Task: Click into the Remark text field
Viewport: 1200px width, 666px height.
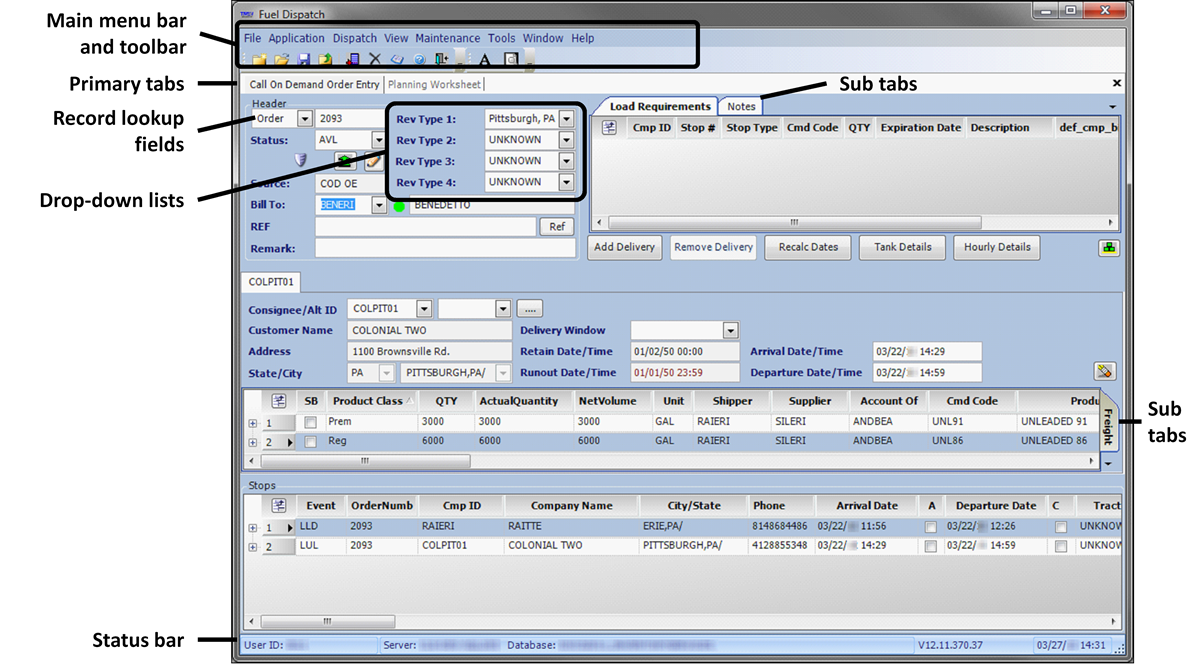Action: (445, 248)
